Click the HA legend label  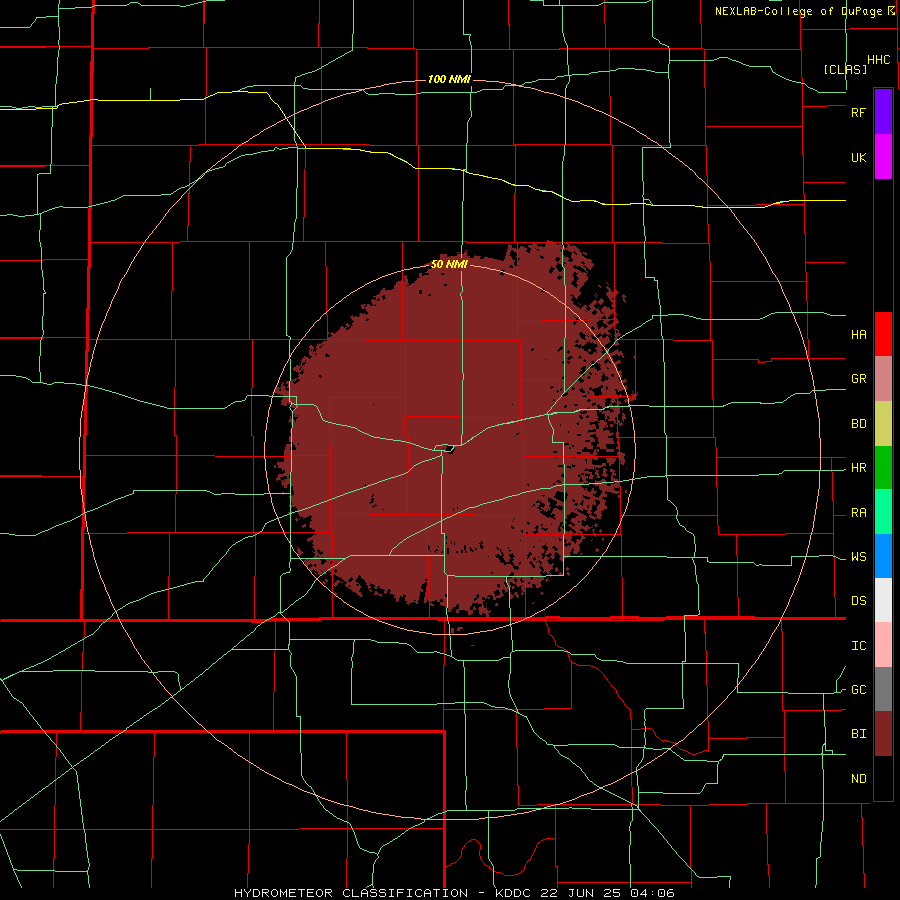point(858,335)
